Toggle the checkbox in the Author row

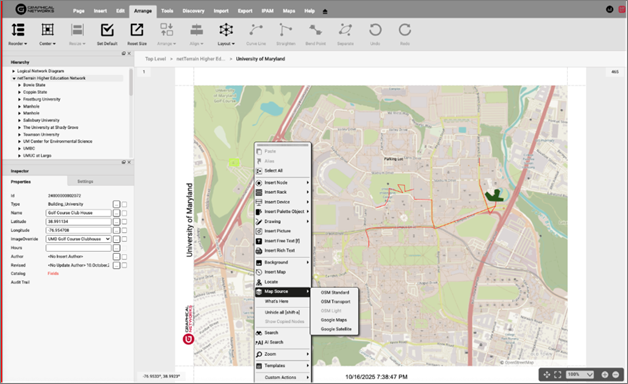click(125, 257)
